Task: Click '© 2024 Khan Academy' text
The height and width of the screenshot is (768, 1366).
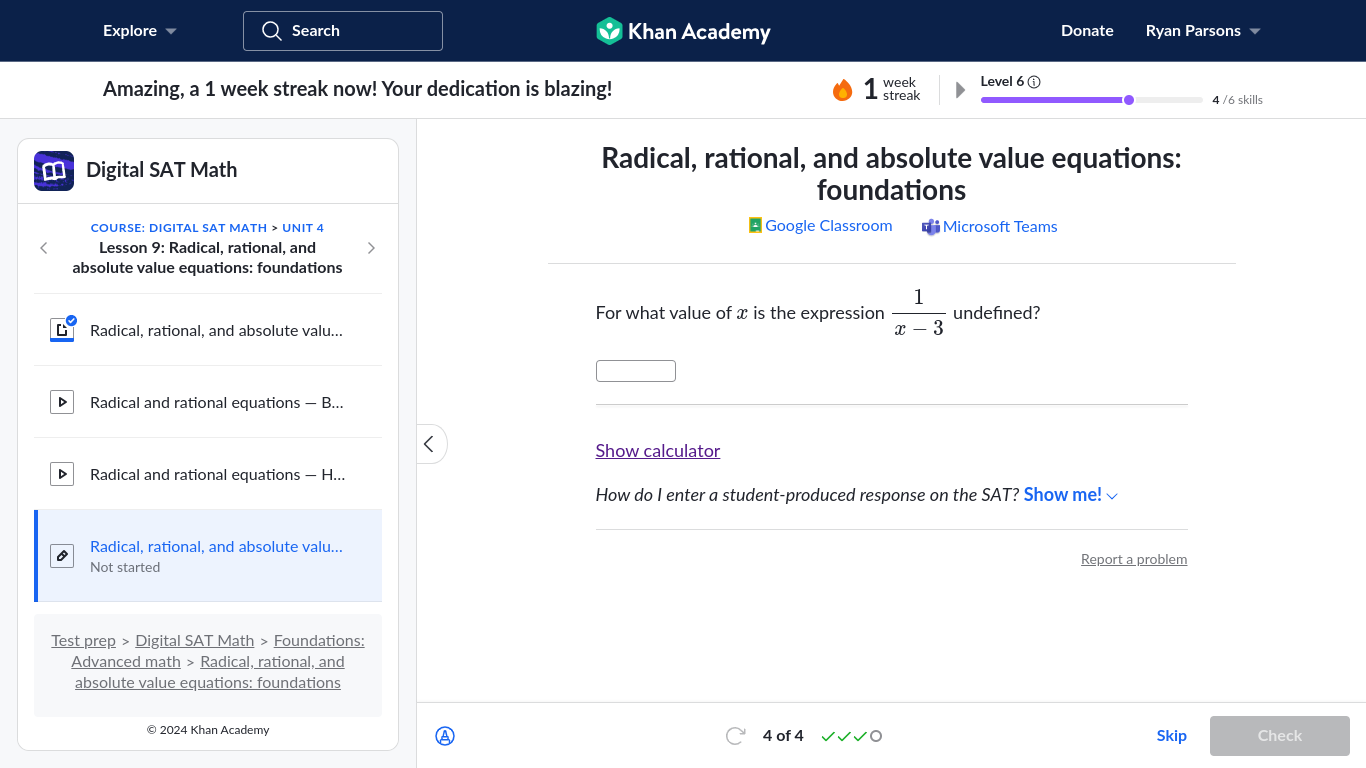Action: tap(208, 730)
